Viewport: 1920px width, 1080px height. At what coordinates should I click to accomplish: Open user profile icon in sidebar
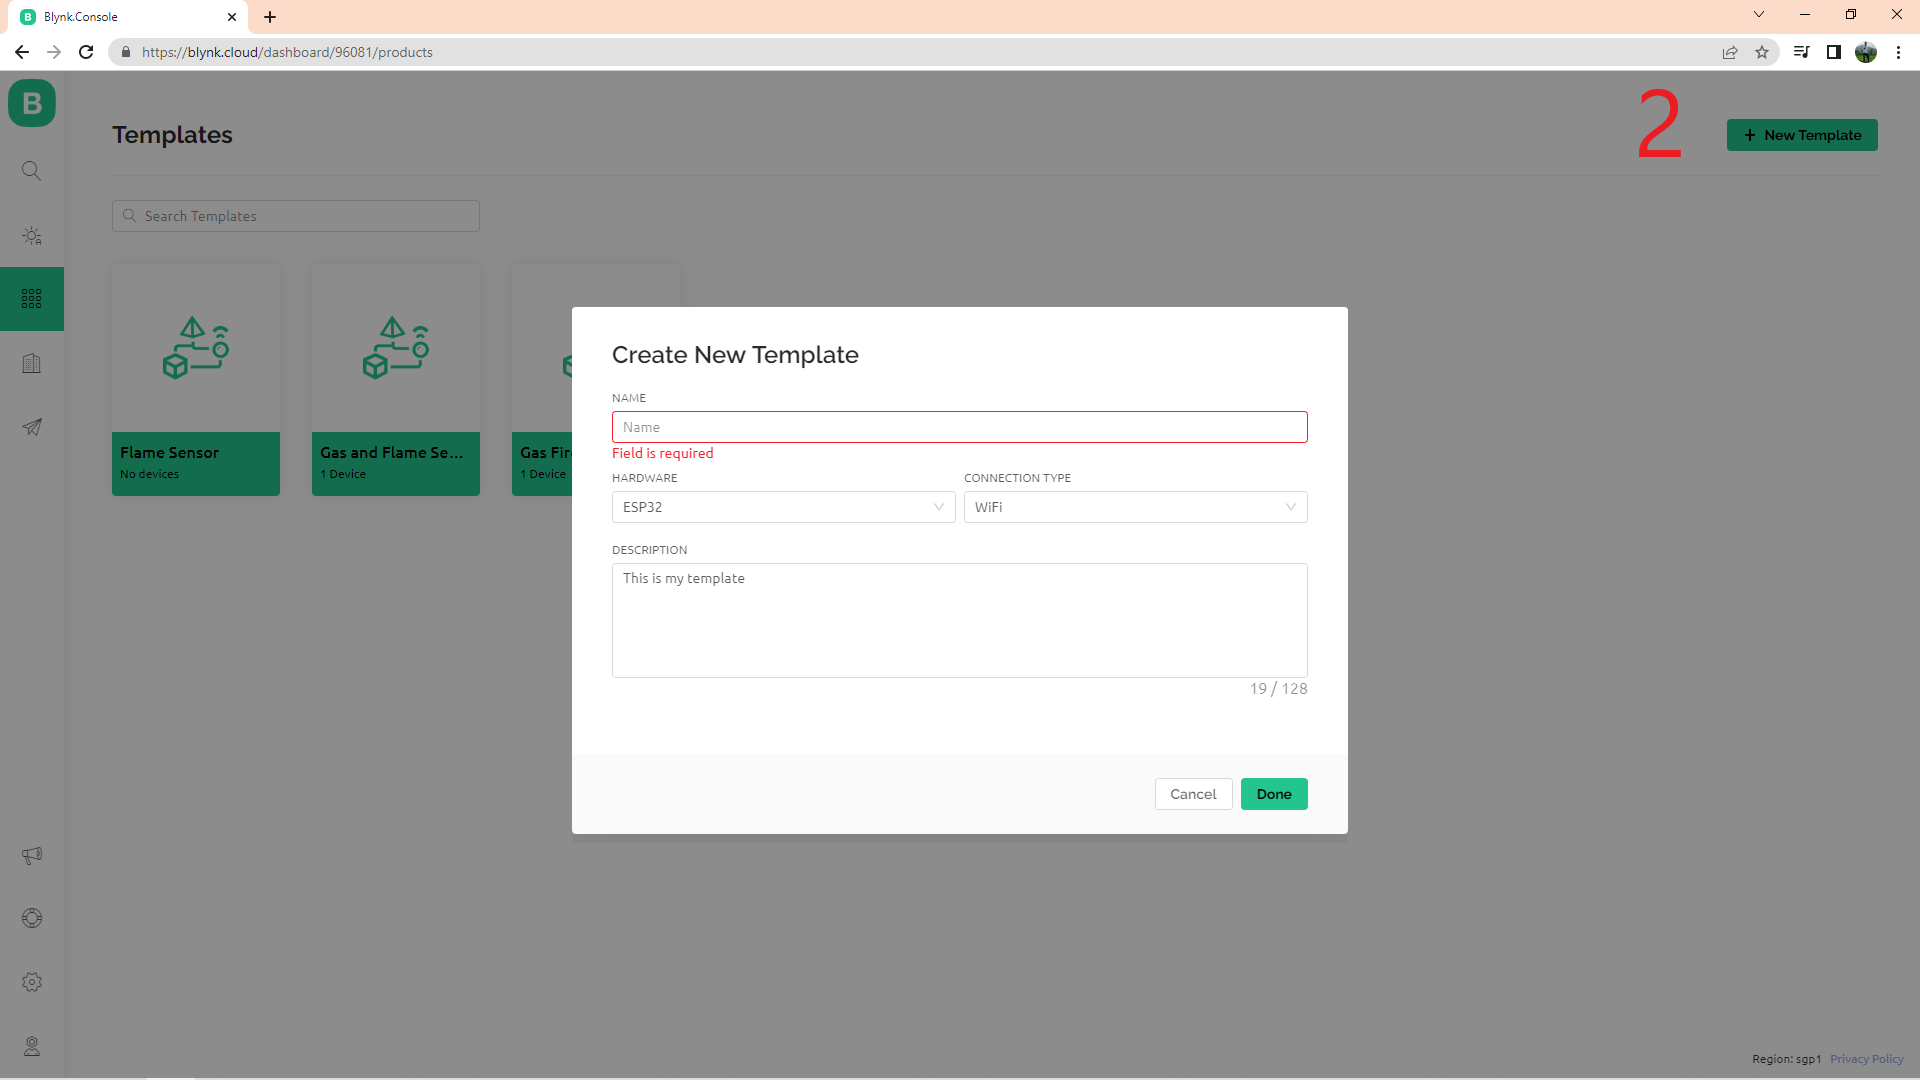32,1046
